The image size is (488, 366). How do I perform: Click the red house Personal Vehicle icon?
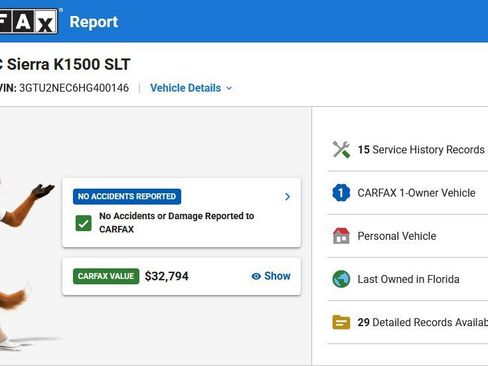[341, 236]
